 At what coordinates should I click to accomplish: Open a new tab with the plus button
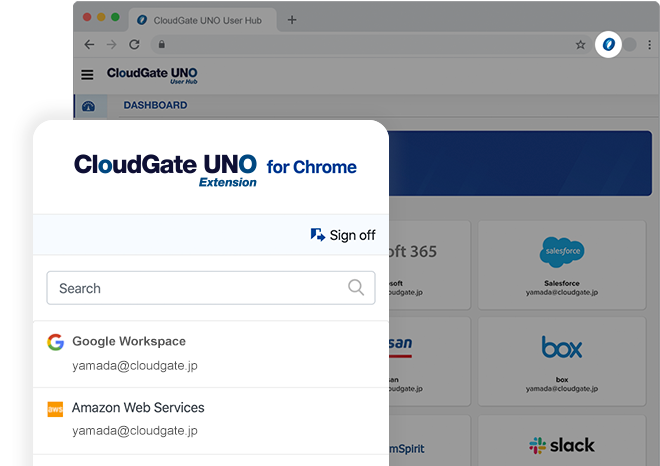pyautogui.click(x=292, y=20)
